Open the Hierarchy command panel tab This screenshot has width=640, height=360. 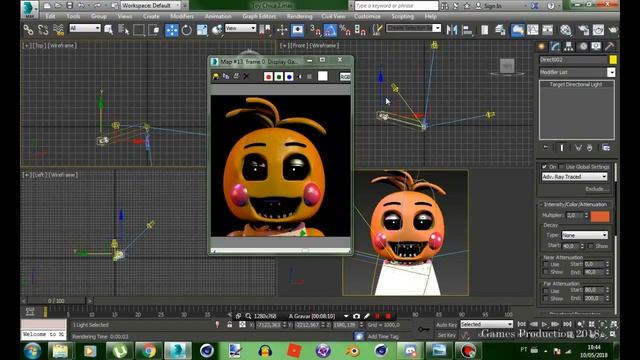(569, 47)
